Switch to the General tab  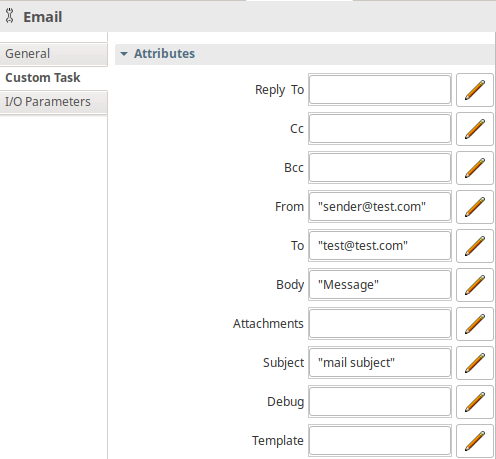pyautogui.click(x=54, y=54)
